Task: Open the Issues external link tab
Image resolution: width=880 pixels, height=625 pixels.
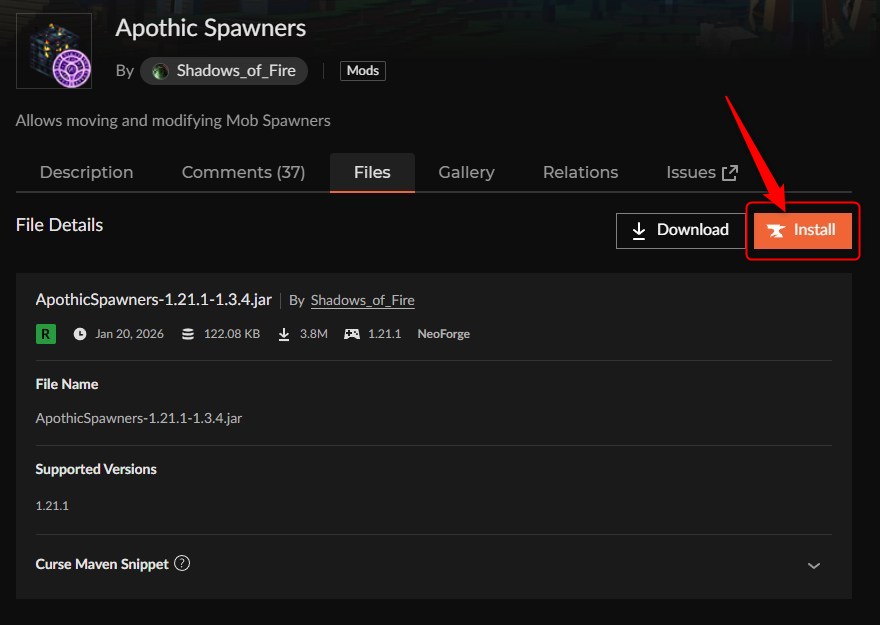Action: click(702, 172)
